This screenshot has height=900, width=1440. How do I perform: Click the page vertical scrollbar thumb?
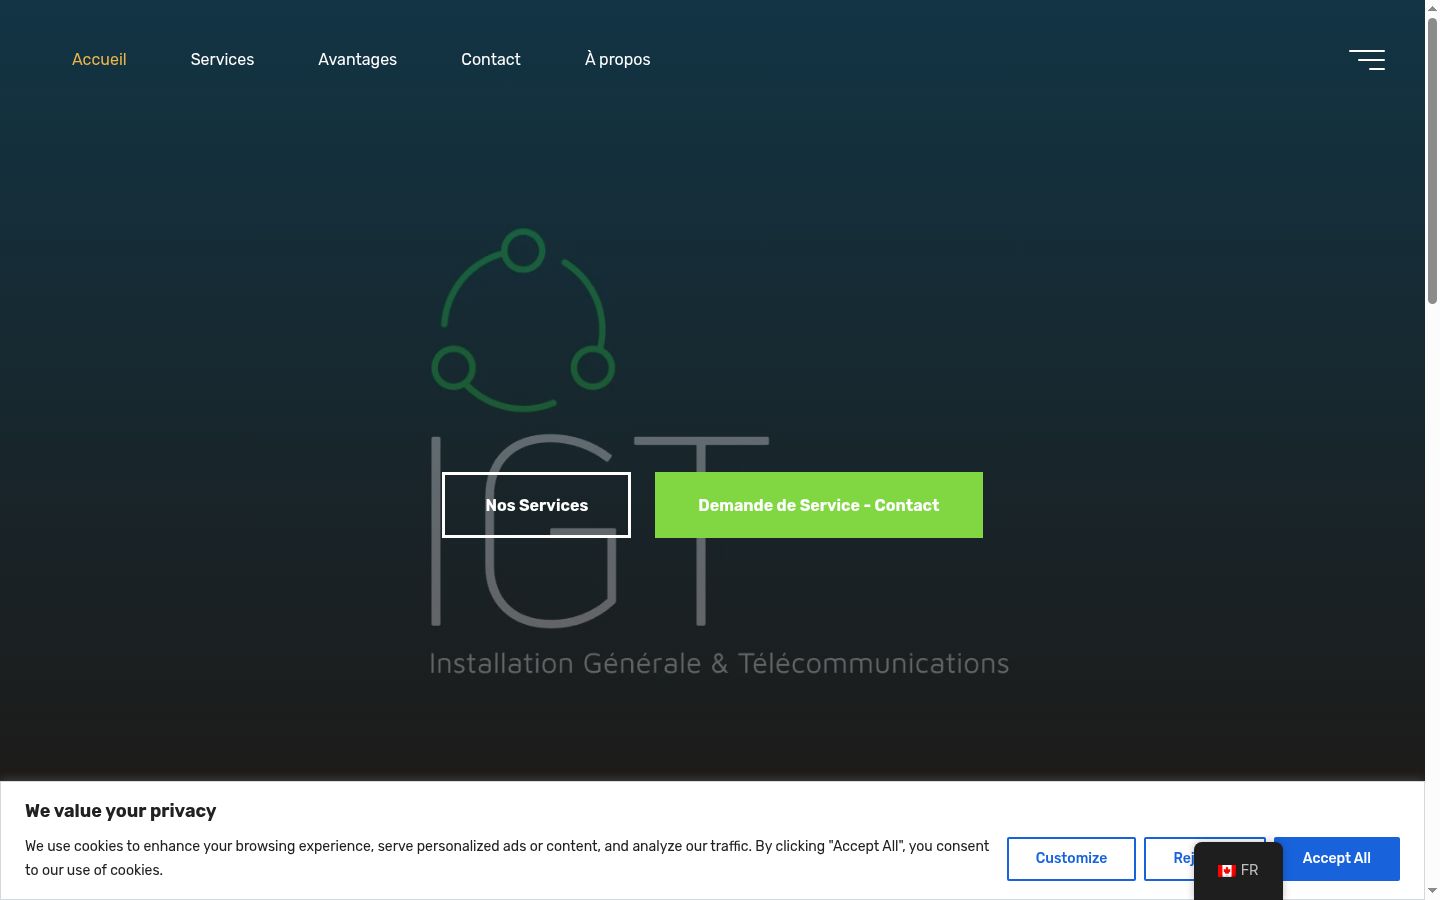tap(1432, 160)
